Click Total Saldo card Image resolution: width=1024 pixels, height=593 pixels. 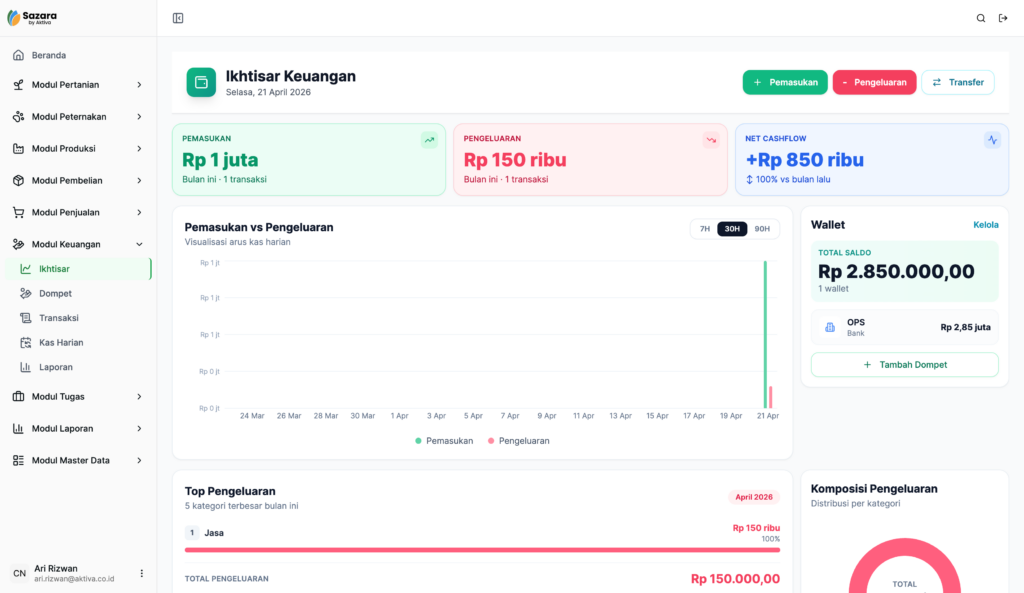click(904, 271)
